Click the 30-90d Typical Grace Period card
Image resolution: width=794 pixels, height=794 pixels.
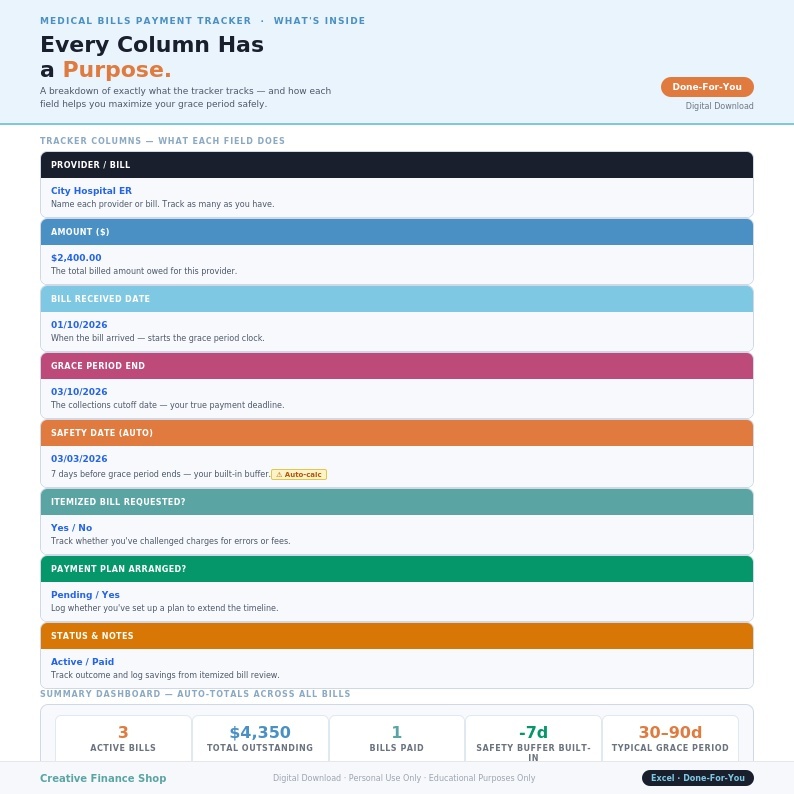point(670,738)
